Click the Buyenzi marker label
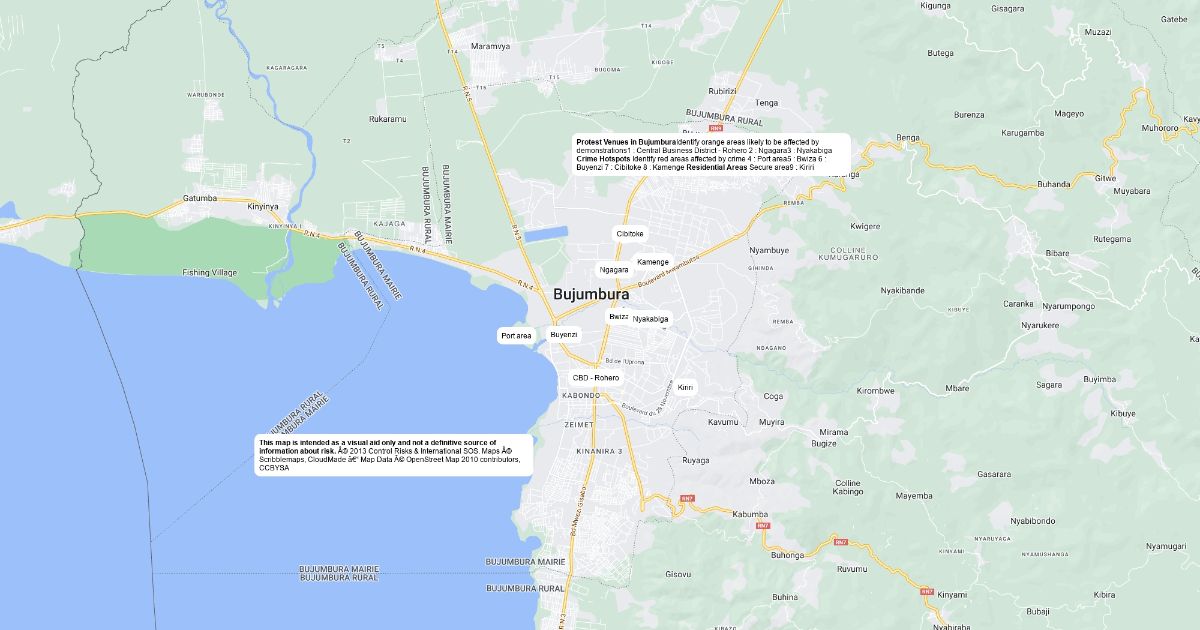1200x630 pixels. coord(564,334)
